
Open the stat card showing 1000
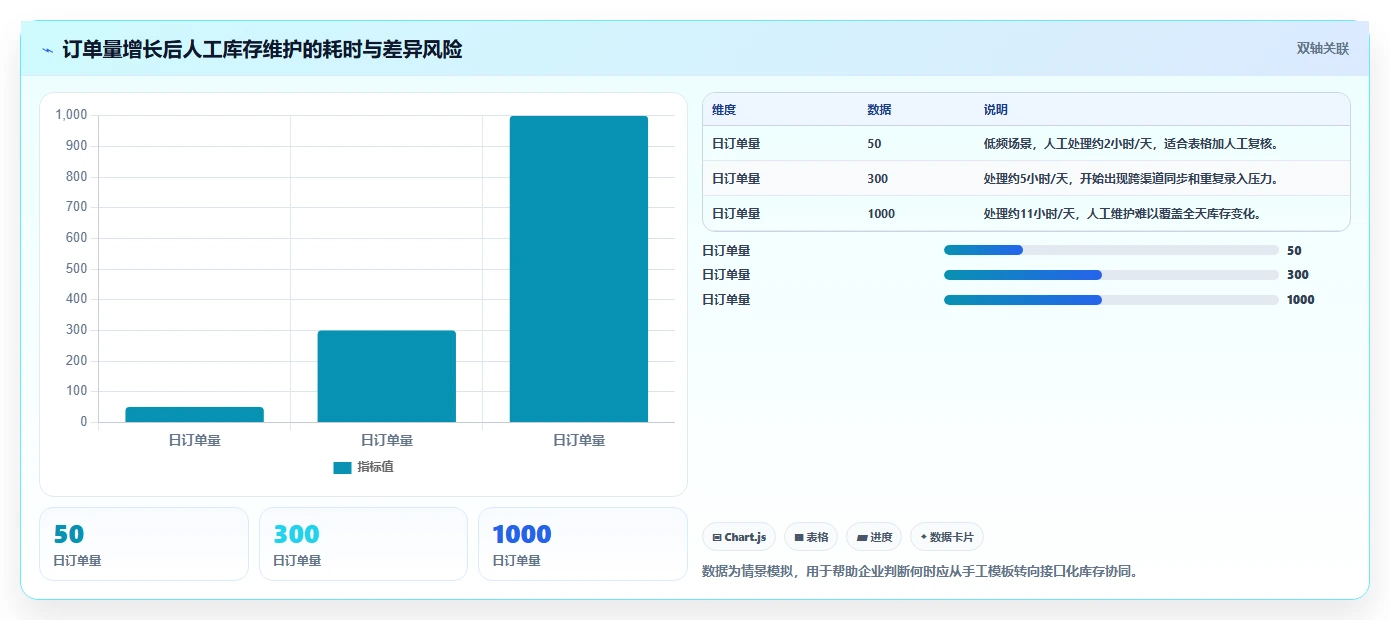pos(583,544)
